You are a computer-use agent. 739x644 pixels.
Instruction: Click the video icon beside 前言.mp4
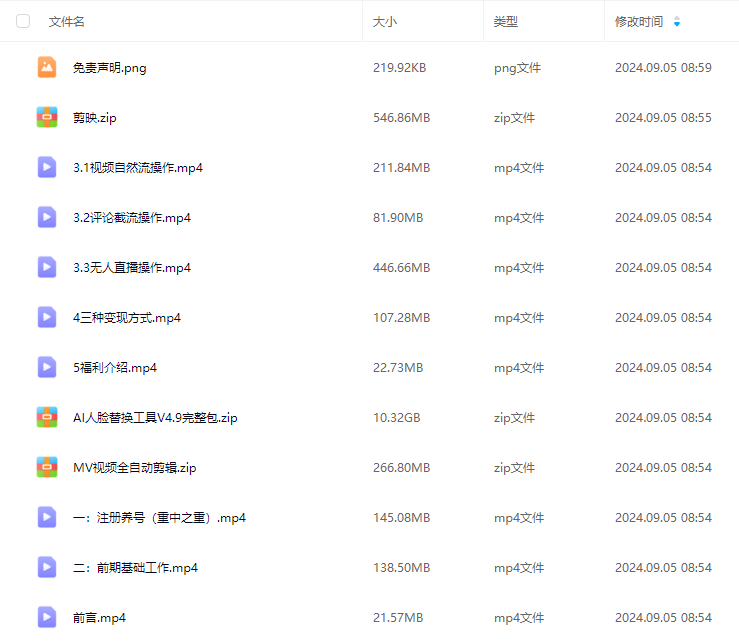tap(47, 617)
